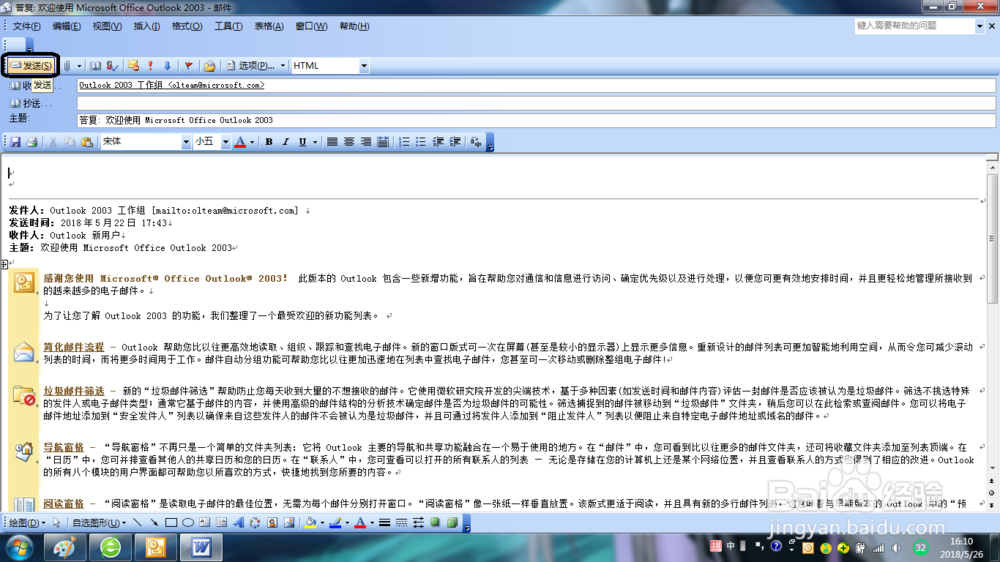1000x562 pixels.
Task: Toggle italic formatting
Action: pos(286,142)
